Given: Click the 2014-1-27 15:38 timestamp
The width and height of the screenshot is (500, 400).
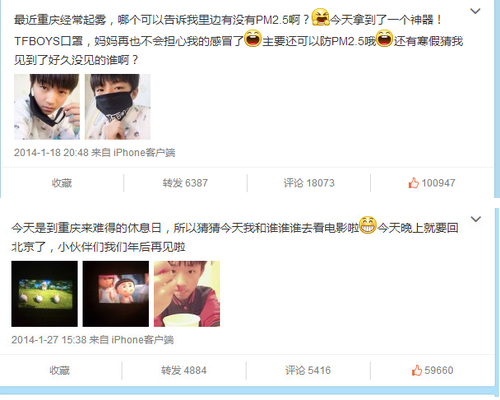Looking at the screenshot, I should coord(49,340).
